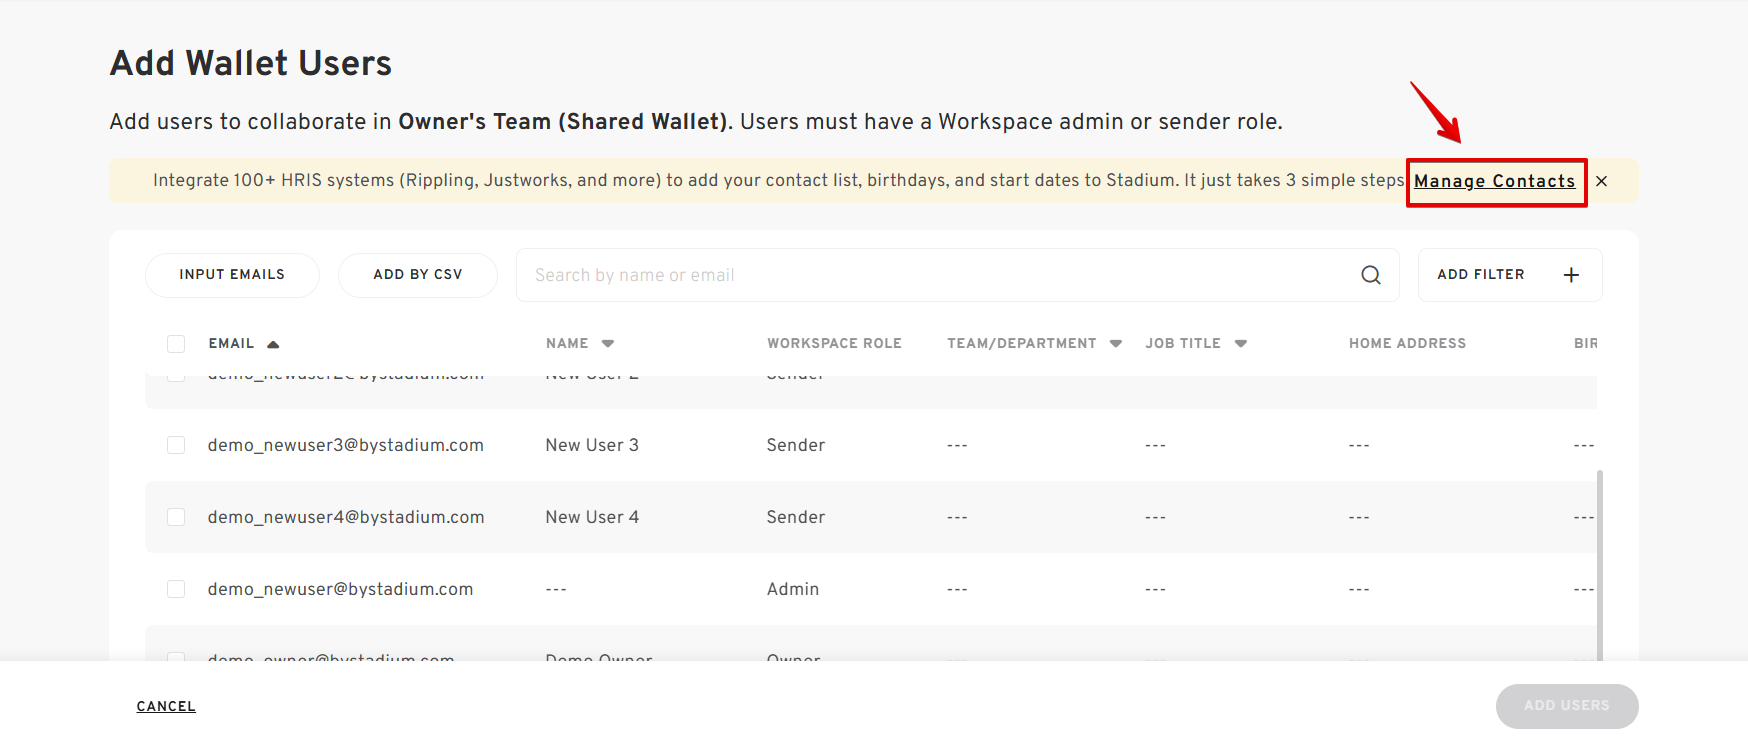Click the vertical scrollbar of user table
This screenshot has width=1748, height=743.
(x=1599, y=560)
